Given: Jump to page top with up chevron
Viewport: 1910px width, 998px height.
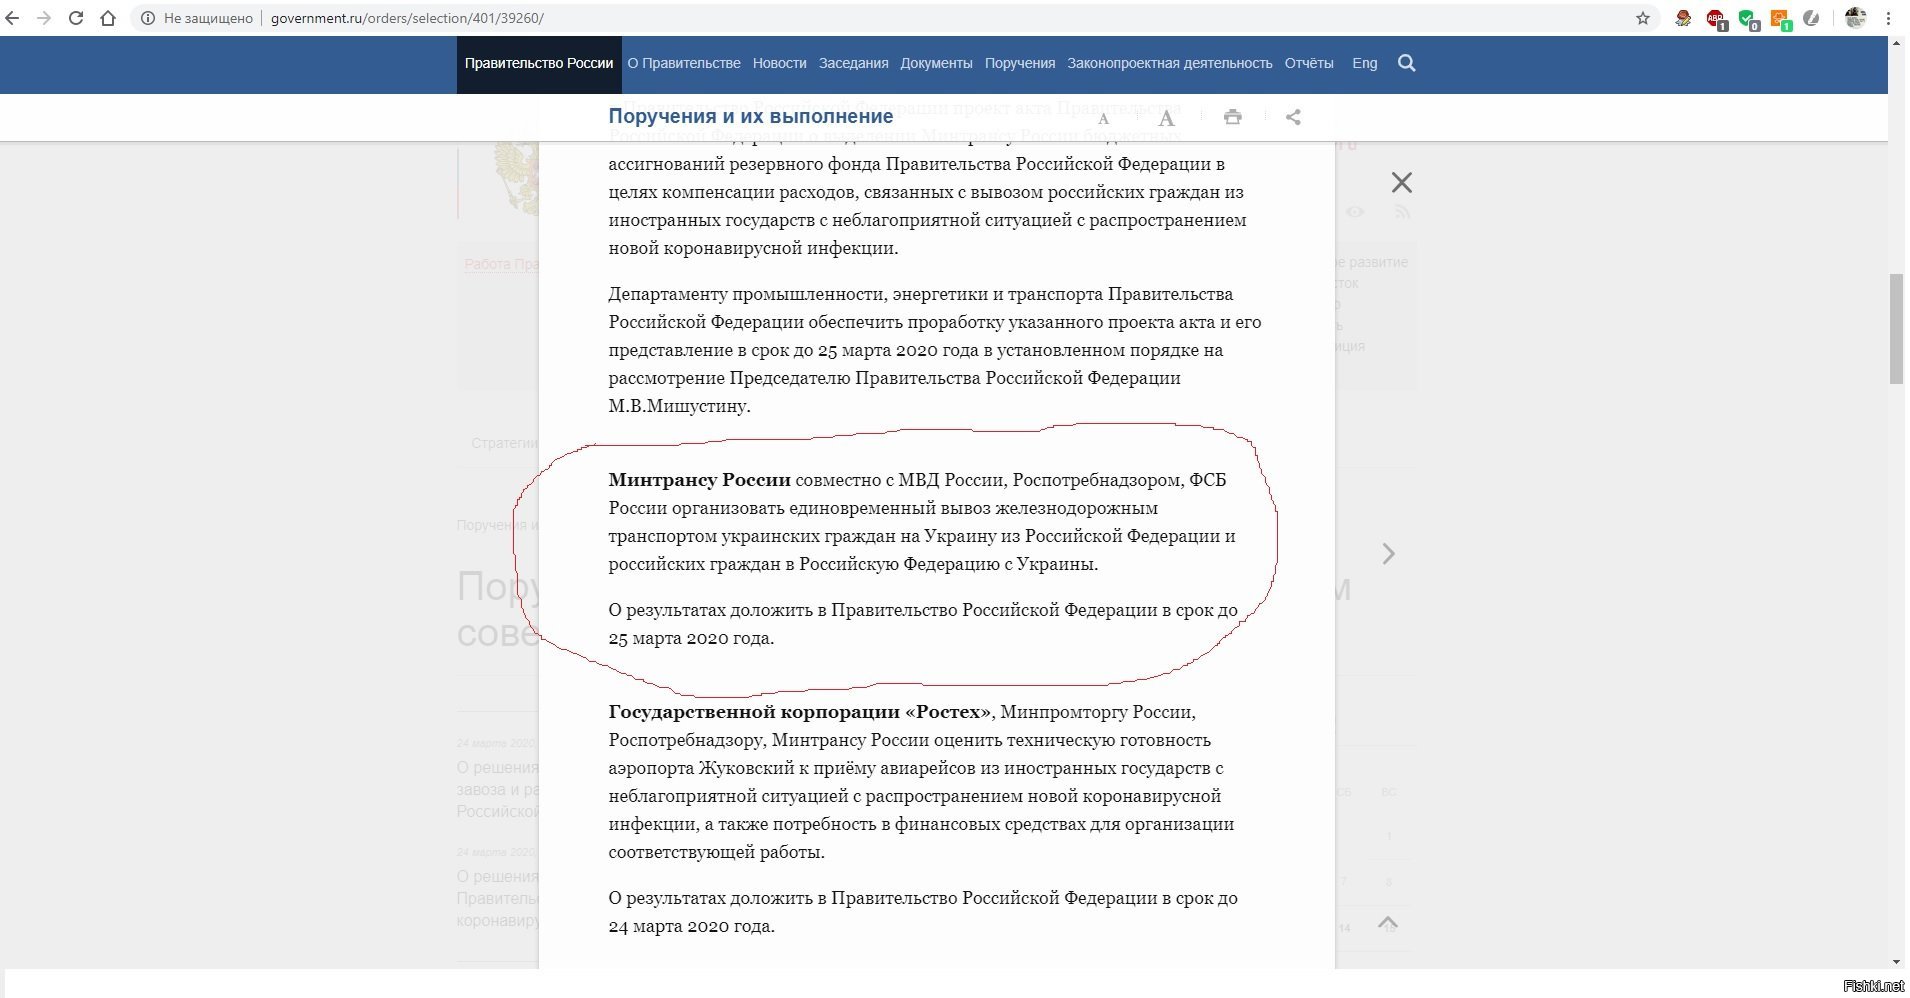Looking at the screenshot, I should point(1387,922).
